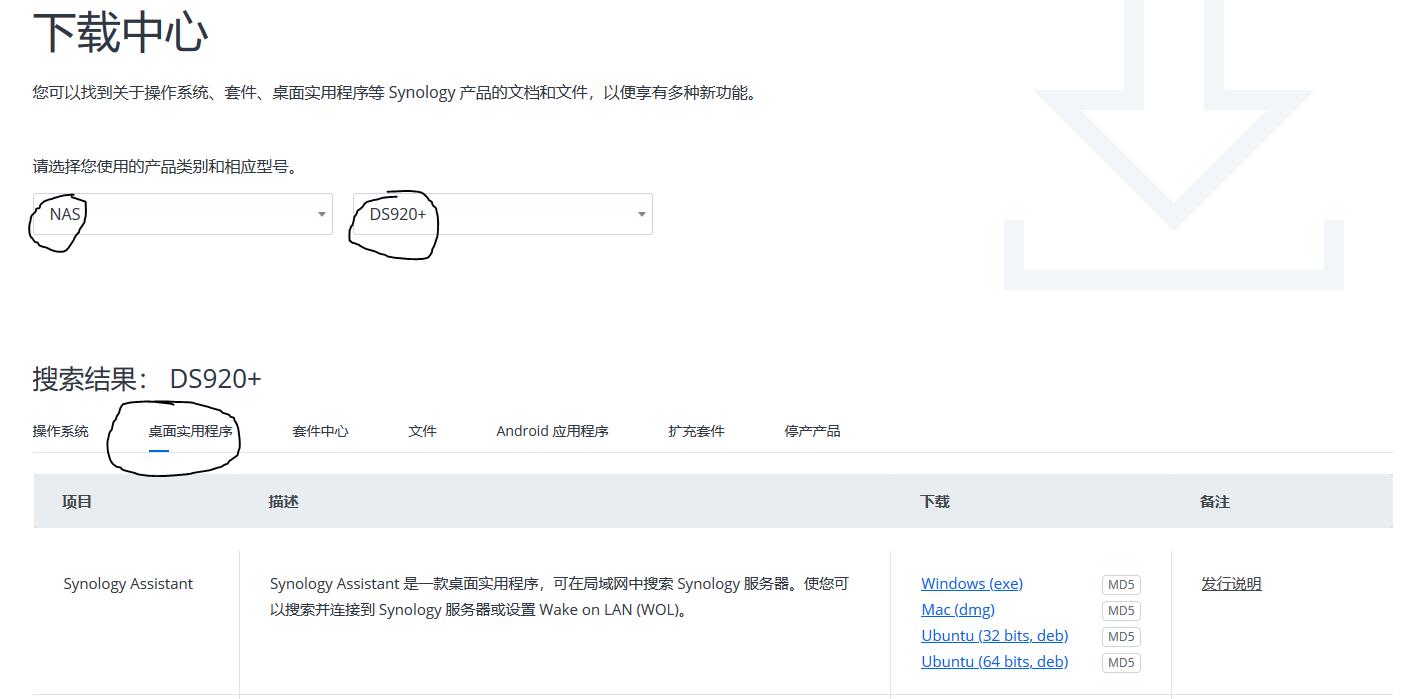Open the product category dropdown arrow

(x=321, y=213)
